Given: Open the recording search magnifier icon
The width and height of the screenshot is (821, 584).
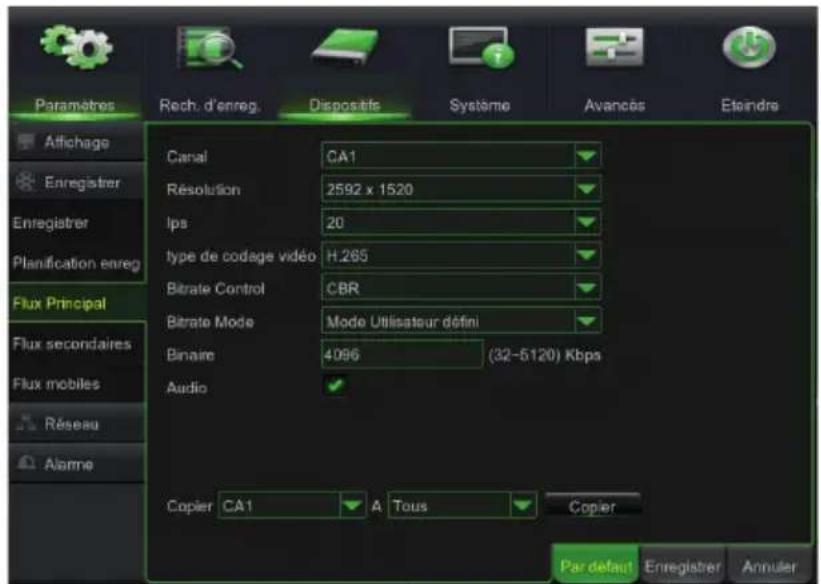Looking at the screenshot, I should [210, 48].
